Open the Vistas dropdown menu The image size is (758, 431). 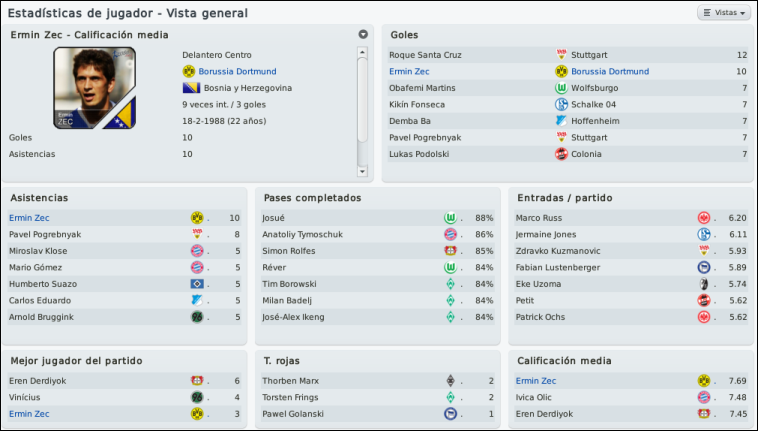[724, 13]
